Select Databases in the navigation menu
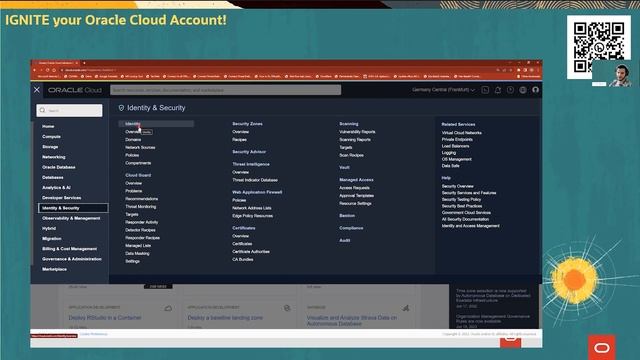 coord(53,177)
